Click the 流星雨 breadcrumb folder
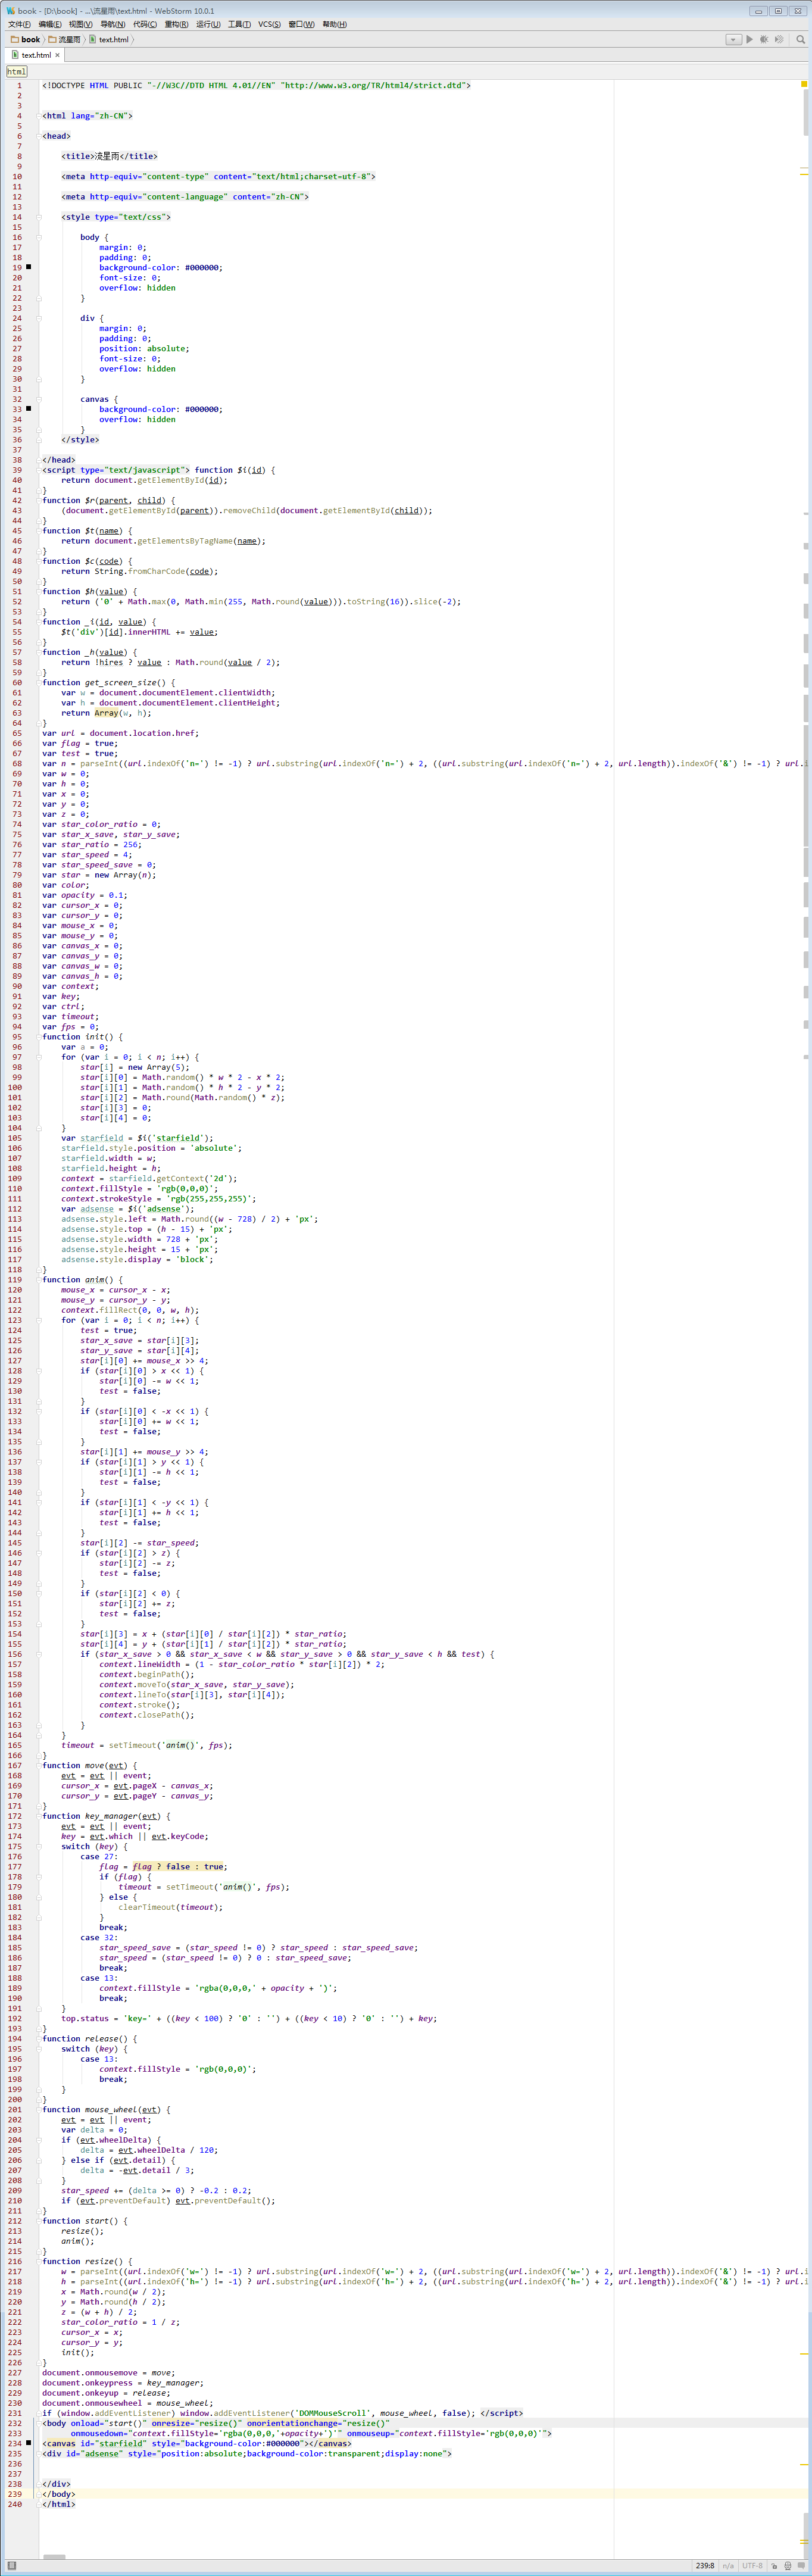This screenshot has height=2576, width=812. 64,39
